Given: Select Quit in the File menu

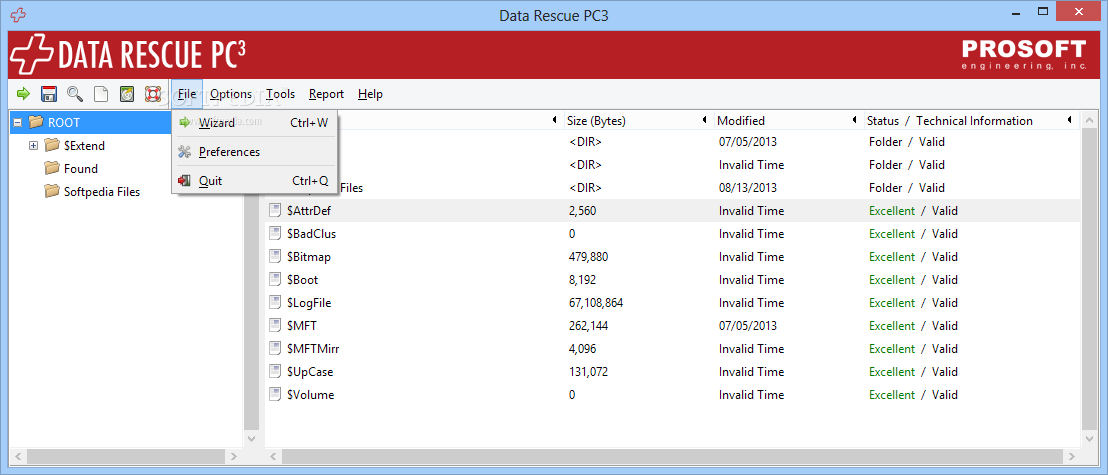Looking at the screenshot, I should (x=254, y=180).
